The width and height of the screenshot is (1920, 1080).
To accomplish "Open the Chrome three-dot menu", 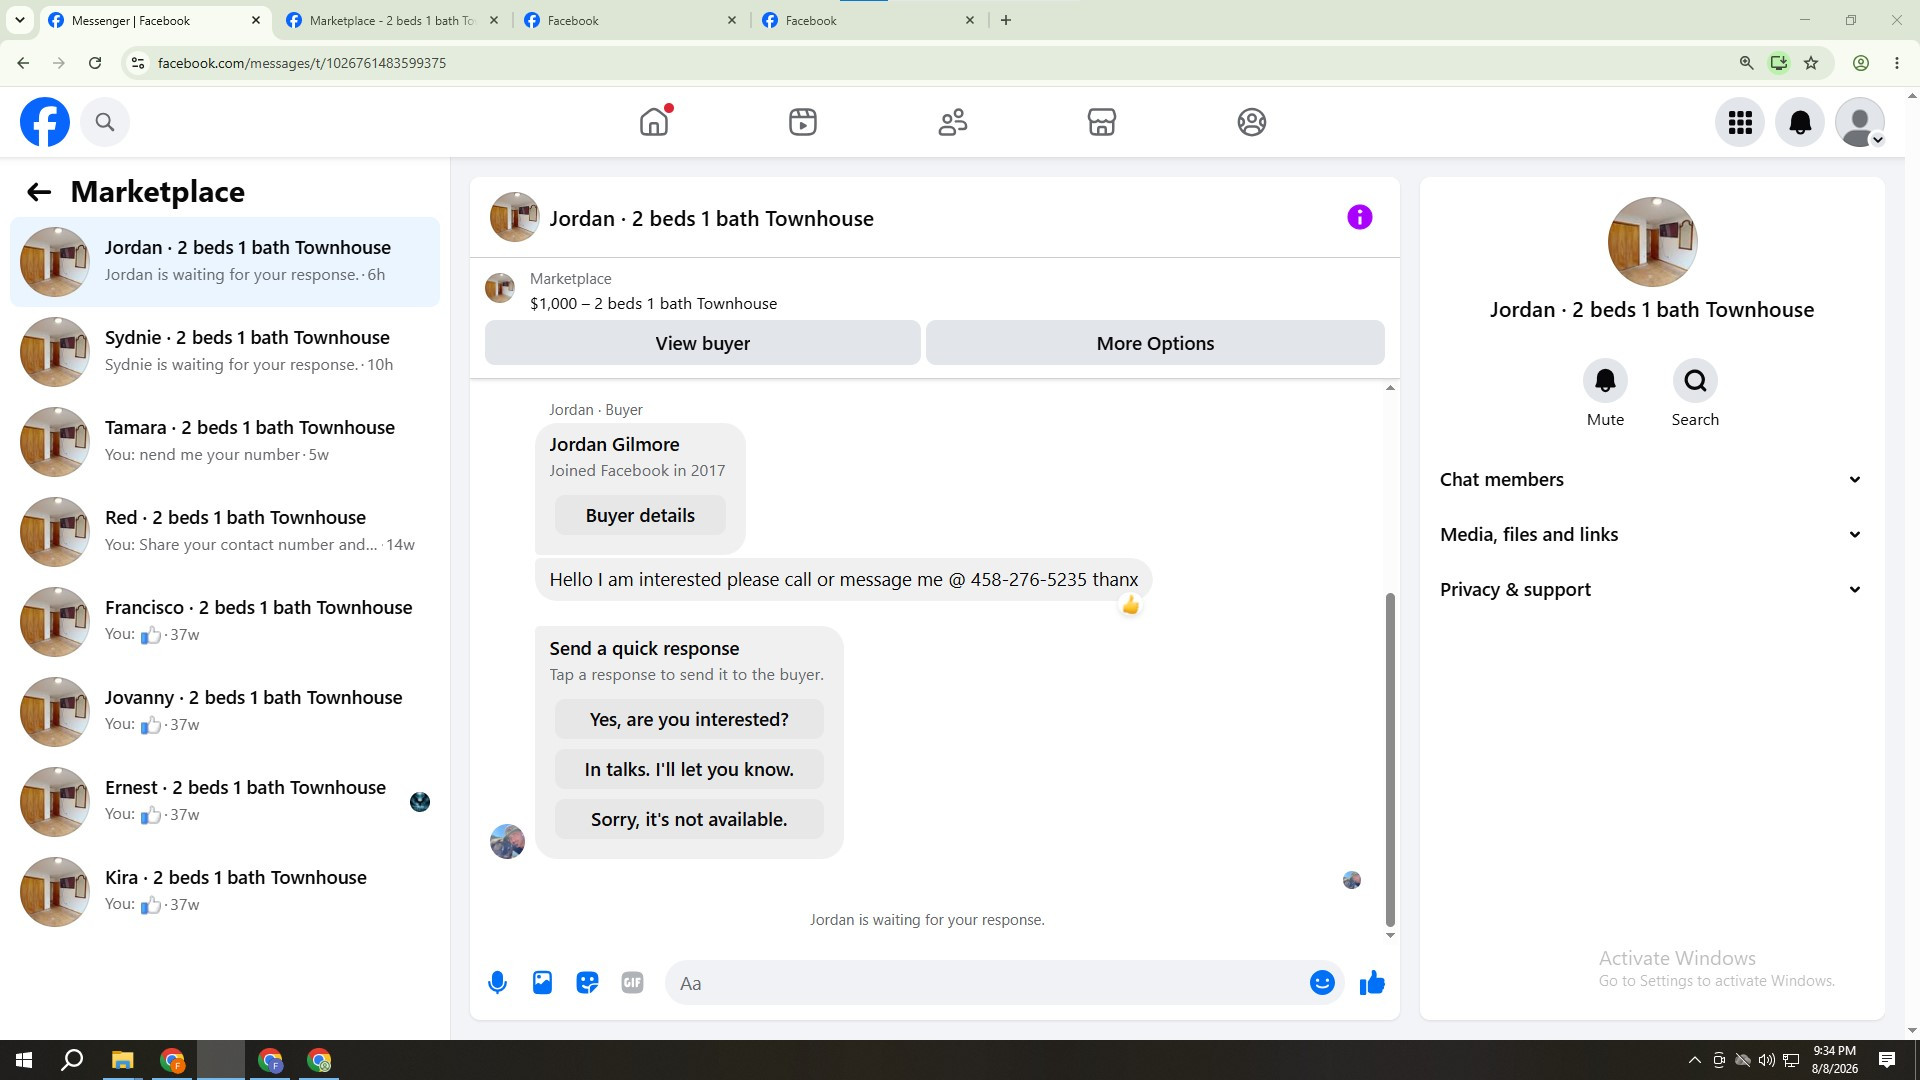I will pyautogui.click(x=1897, y=63).
